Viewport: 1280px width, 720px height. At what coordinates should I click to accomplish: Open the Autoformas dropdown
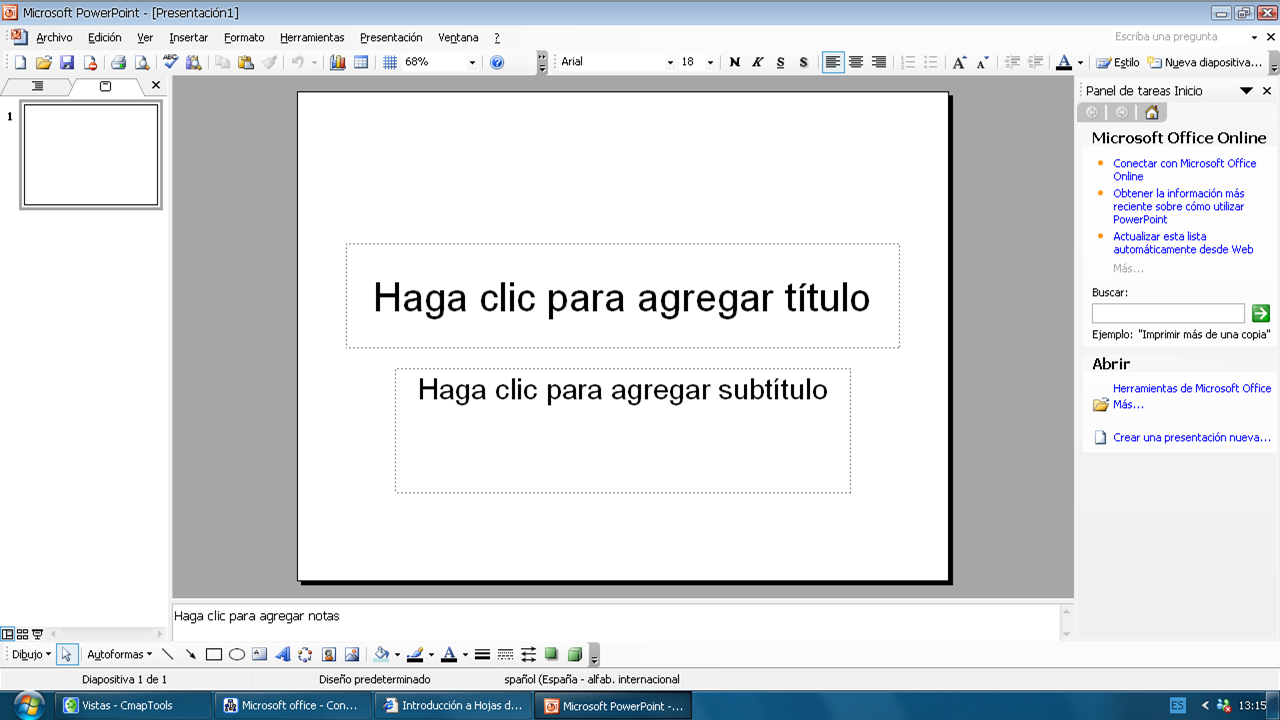119,655
